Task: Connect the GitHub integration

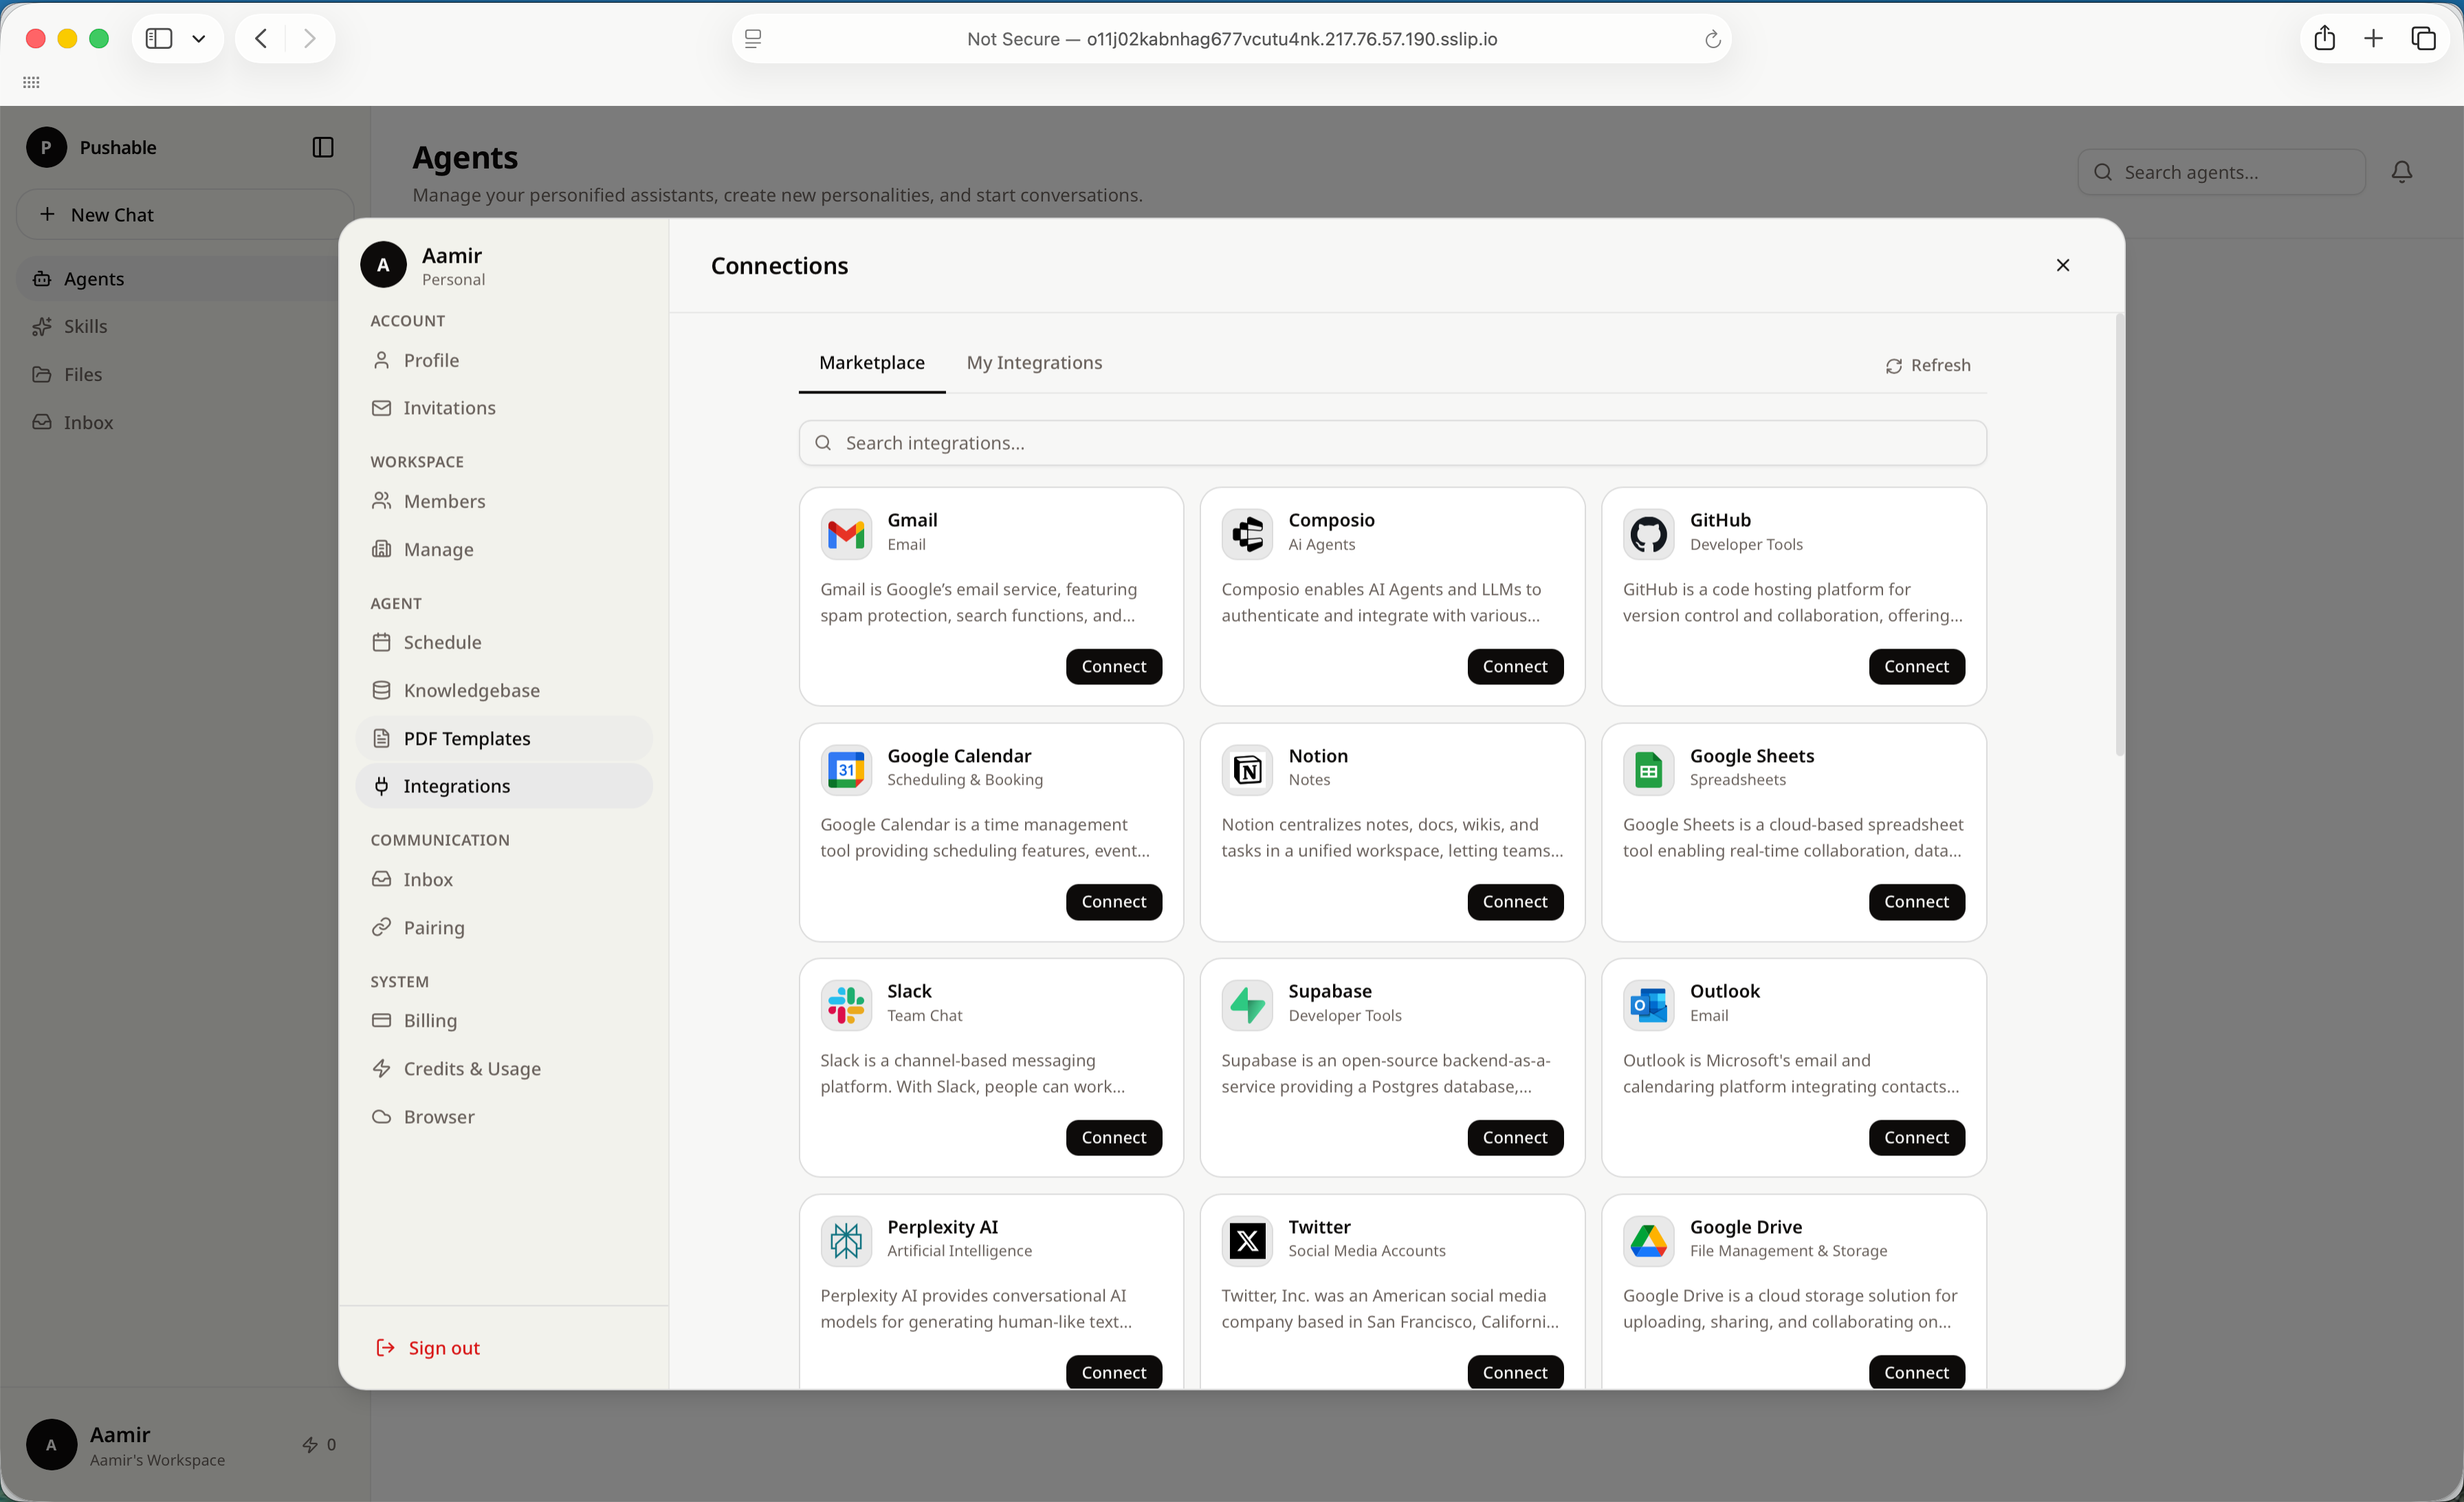Action: point(1916,666)
